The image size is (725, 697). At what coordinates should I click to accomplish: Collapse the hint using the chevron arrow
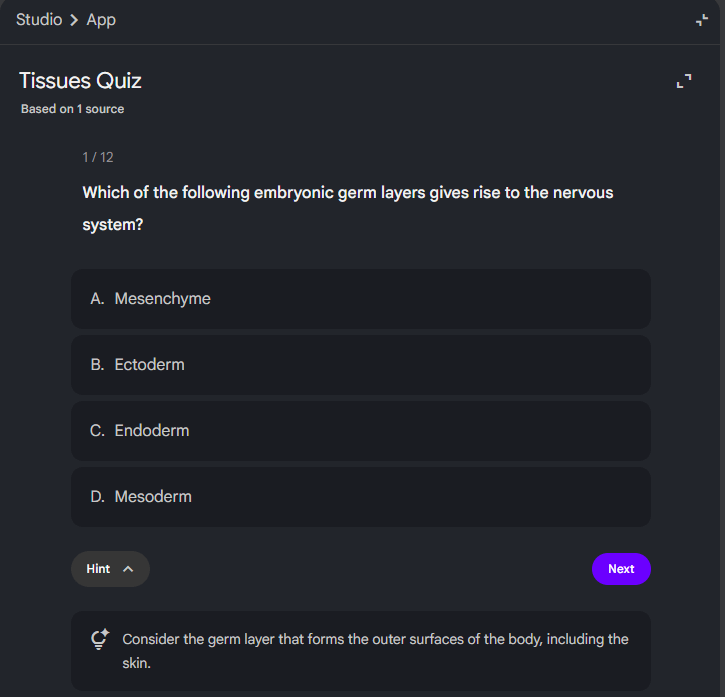128,569
